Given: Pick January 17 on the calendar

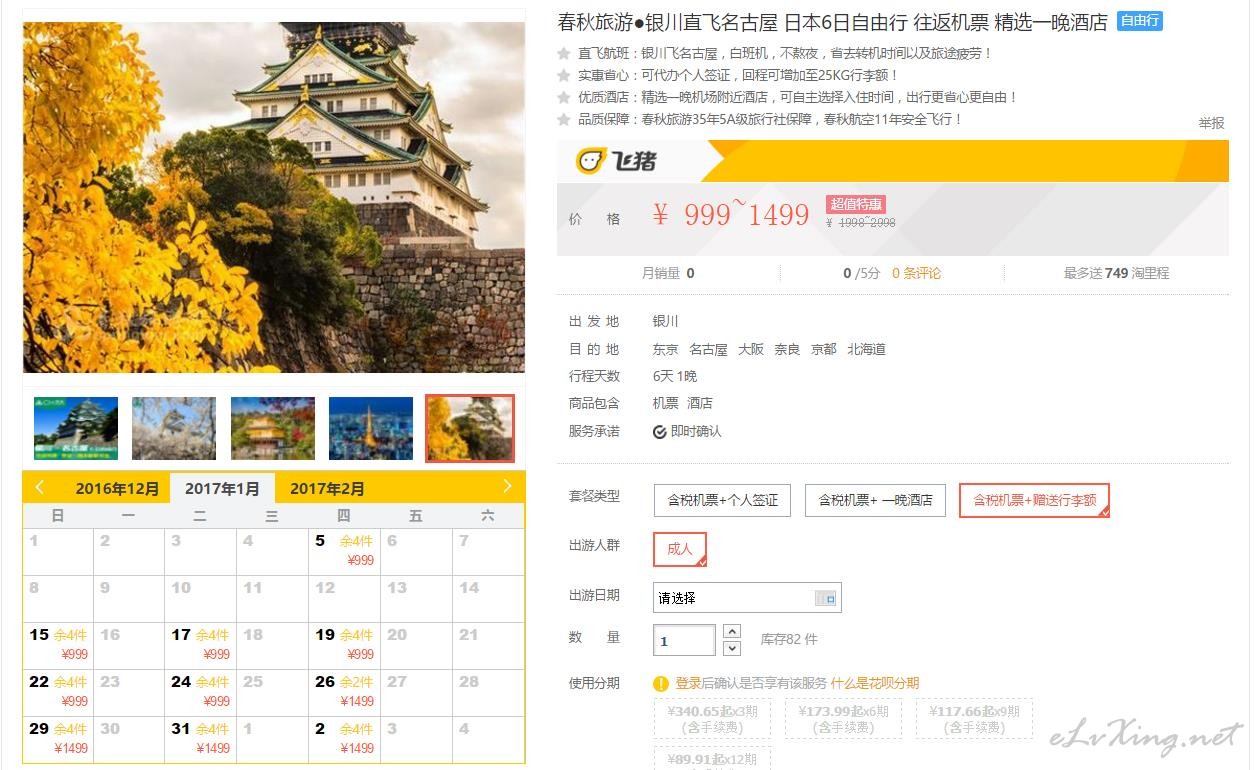Looking at the screenshot, I should coord(201,645).
